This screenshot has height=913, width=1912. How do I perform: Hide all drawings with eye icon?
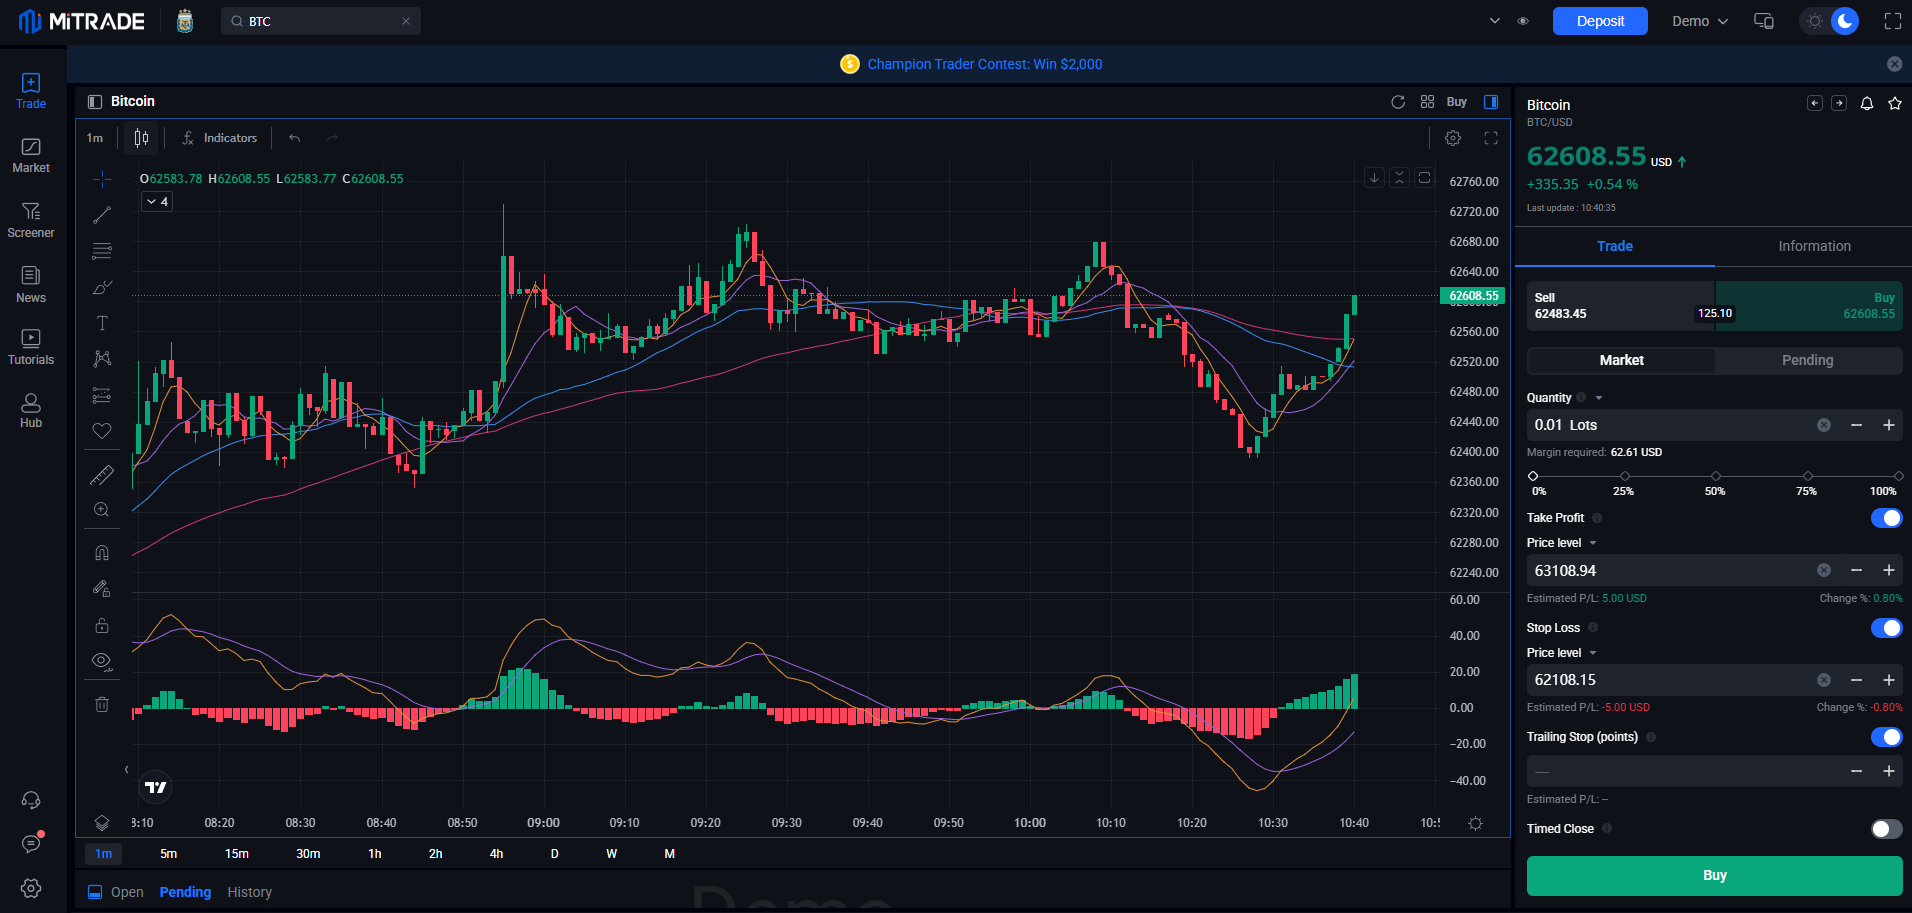pyautogui.click(x=102, y=661)
